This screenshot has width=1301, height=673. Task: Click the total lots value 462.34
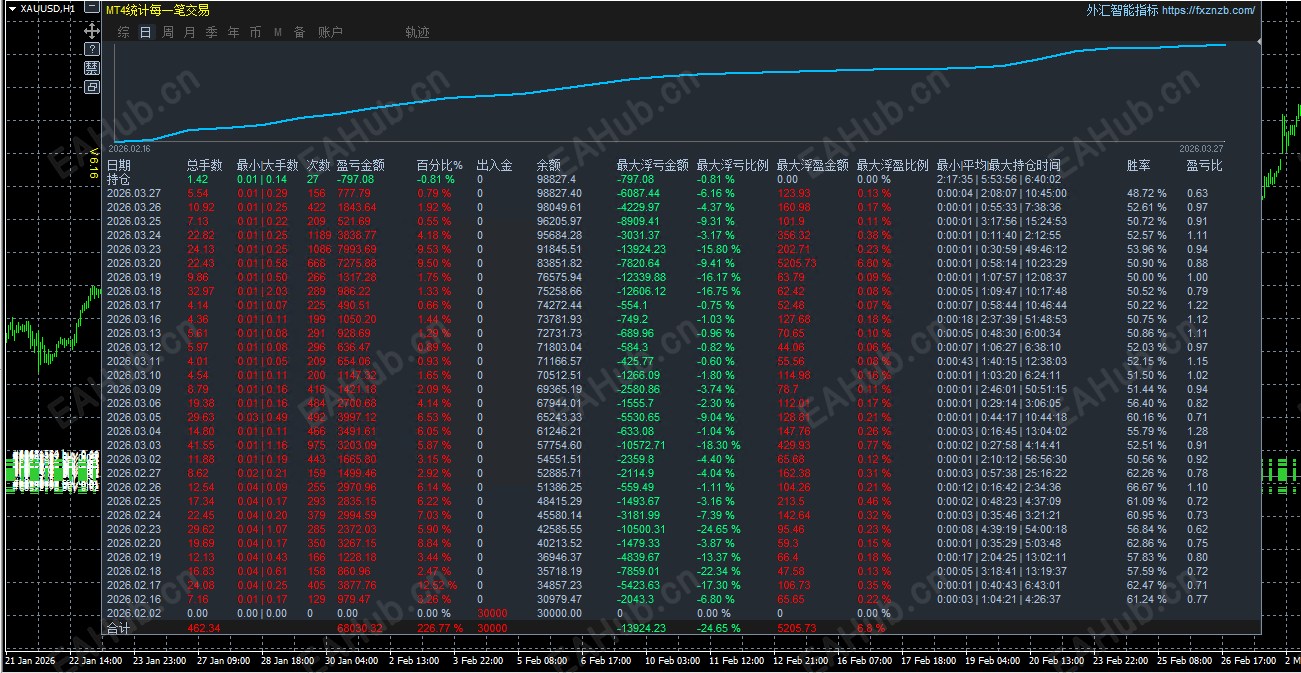click(x=204, y=628)
